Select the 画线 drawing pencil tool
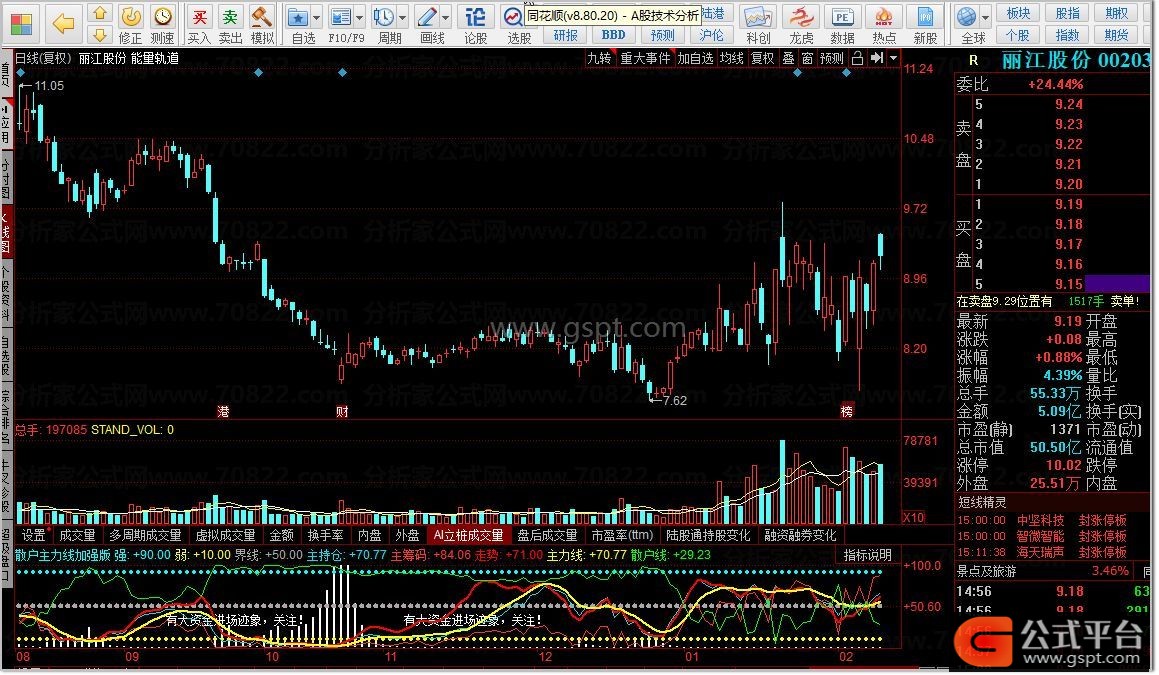 pos(426,17)
